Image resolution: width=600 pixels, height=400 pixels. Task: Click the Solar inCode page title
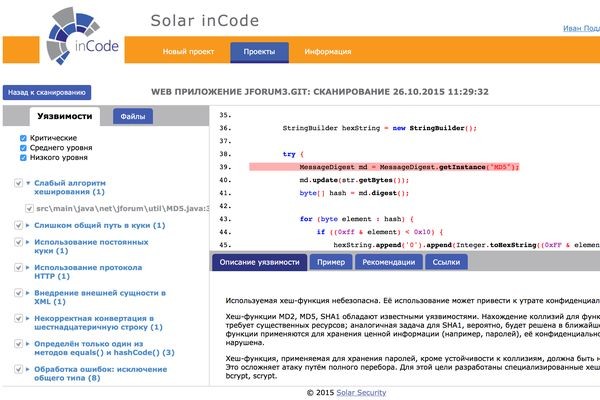click(x=205, y=21)
